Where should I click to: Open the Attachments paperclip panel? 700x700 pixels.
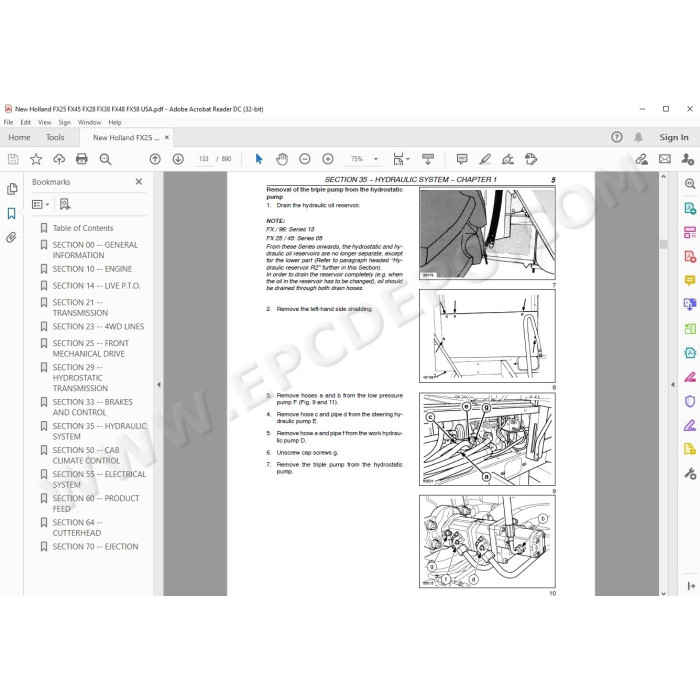coord(12,237)
